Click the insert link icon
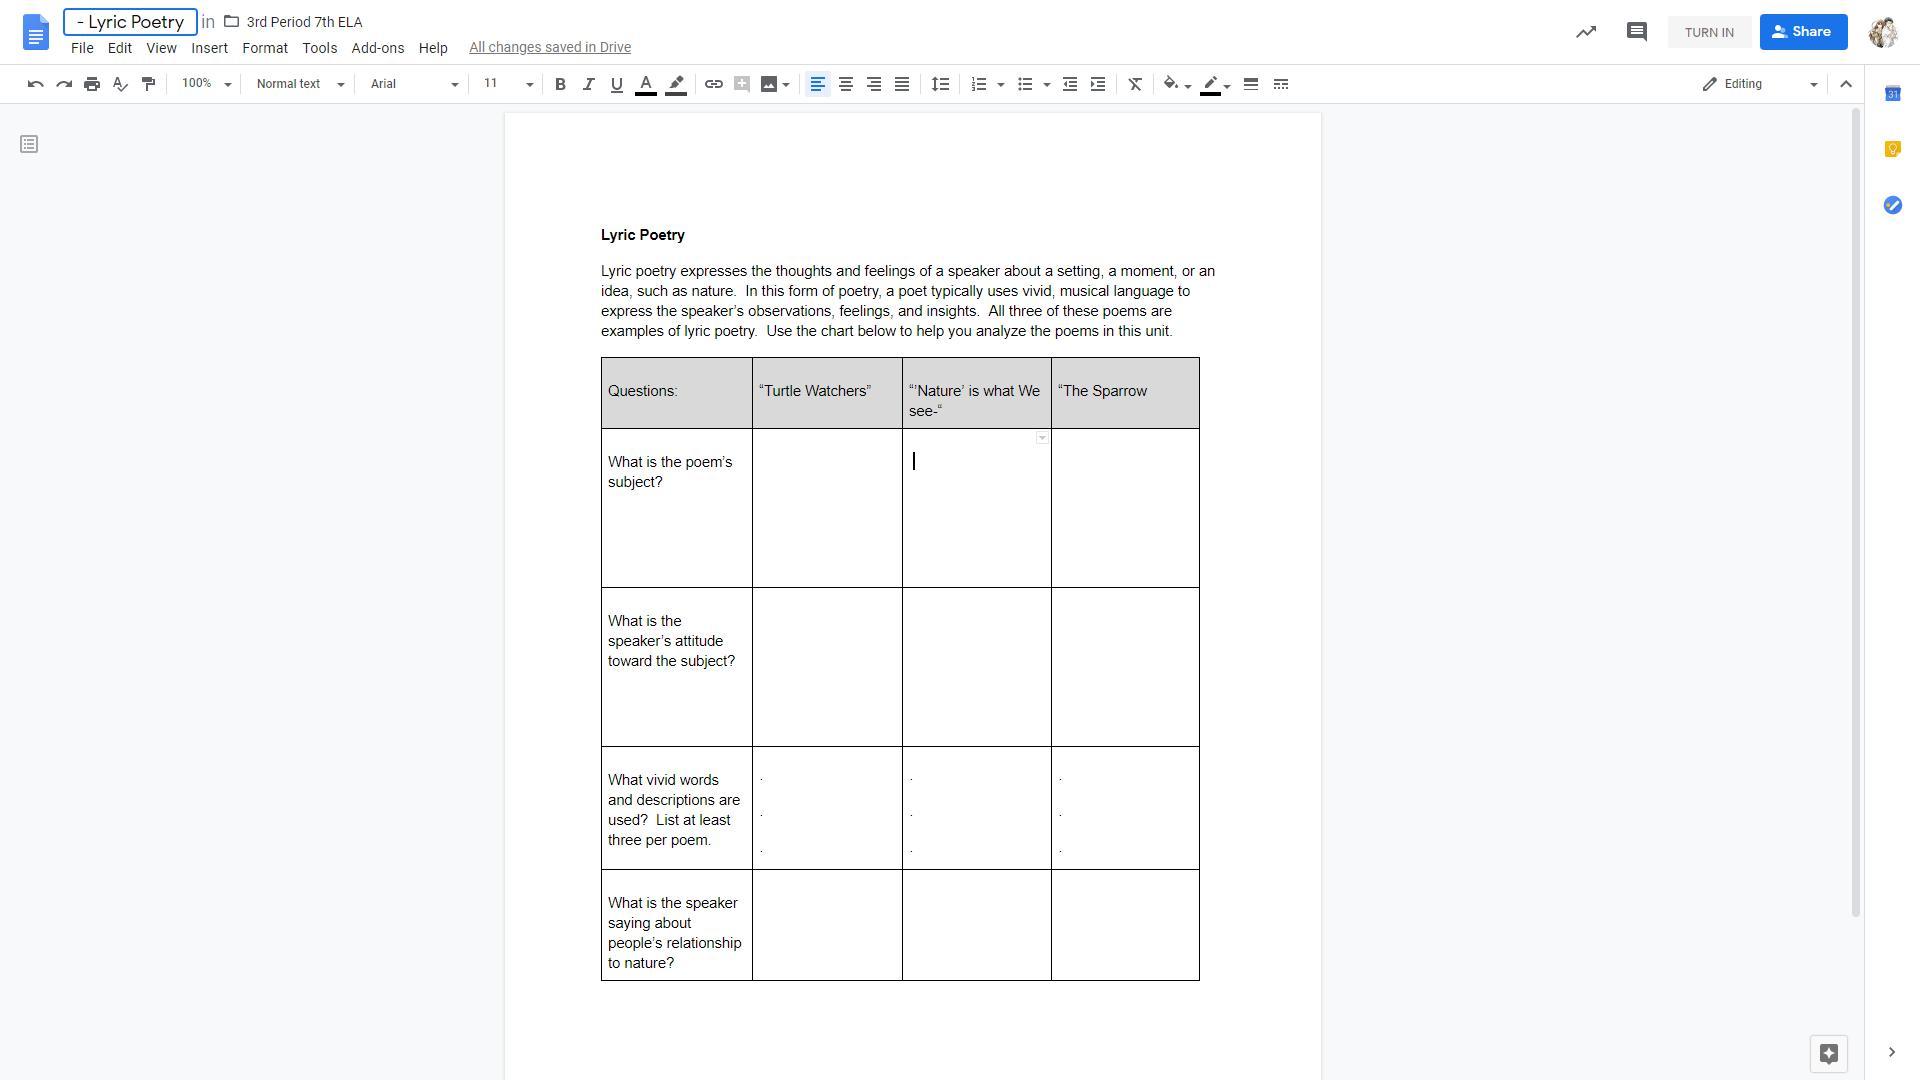 point(713,84)
